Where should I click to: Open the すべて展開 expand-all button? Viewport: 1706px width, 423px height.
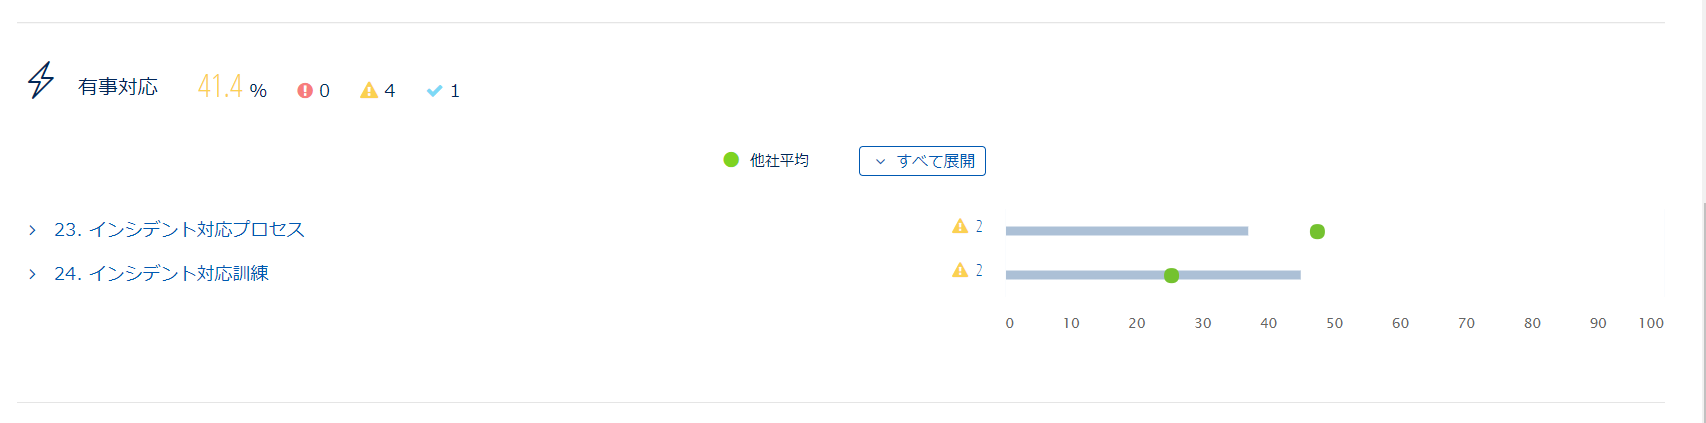[x=922, y=161]
